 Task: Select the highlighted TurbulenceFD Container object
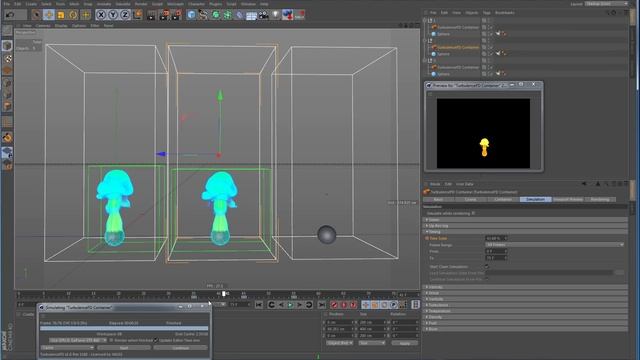coord(458,47)
